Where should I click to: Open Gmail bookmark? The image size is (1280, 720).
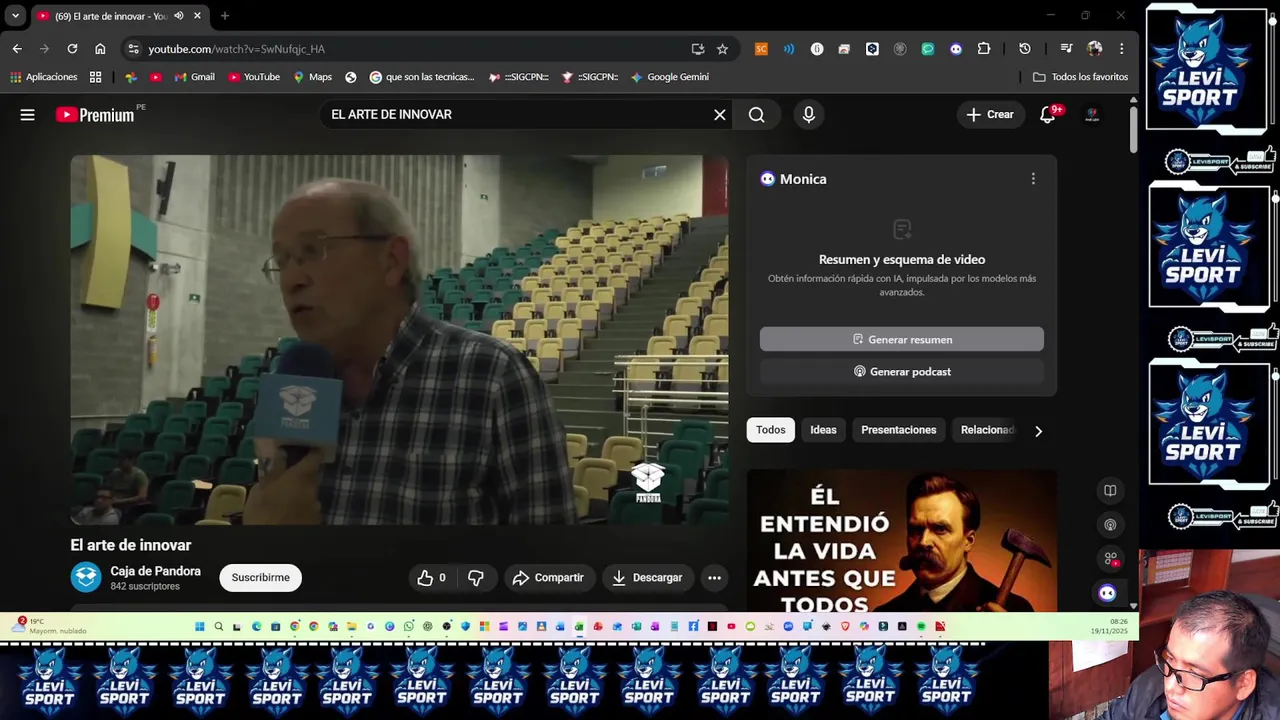pyautogui.click(x=195, y=77)
